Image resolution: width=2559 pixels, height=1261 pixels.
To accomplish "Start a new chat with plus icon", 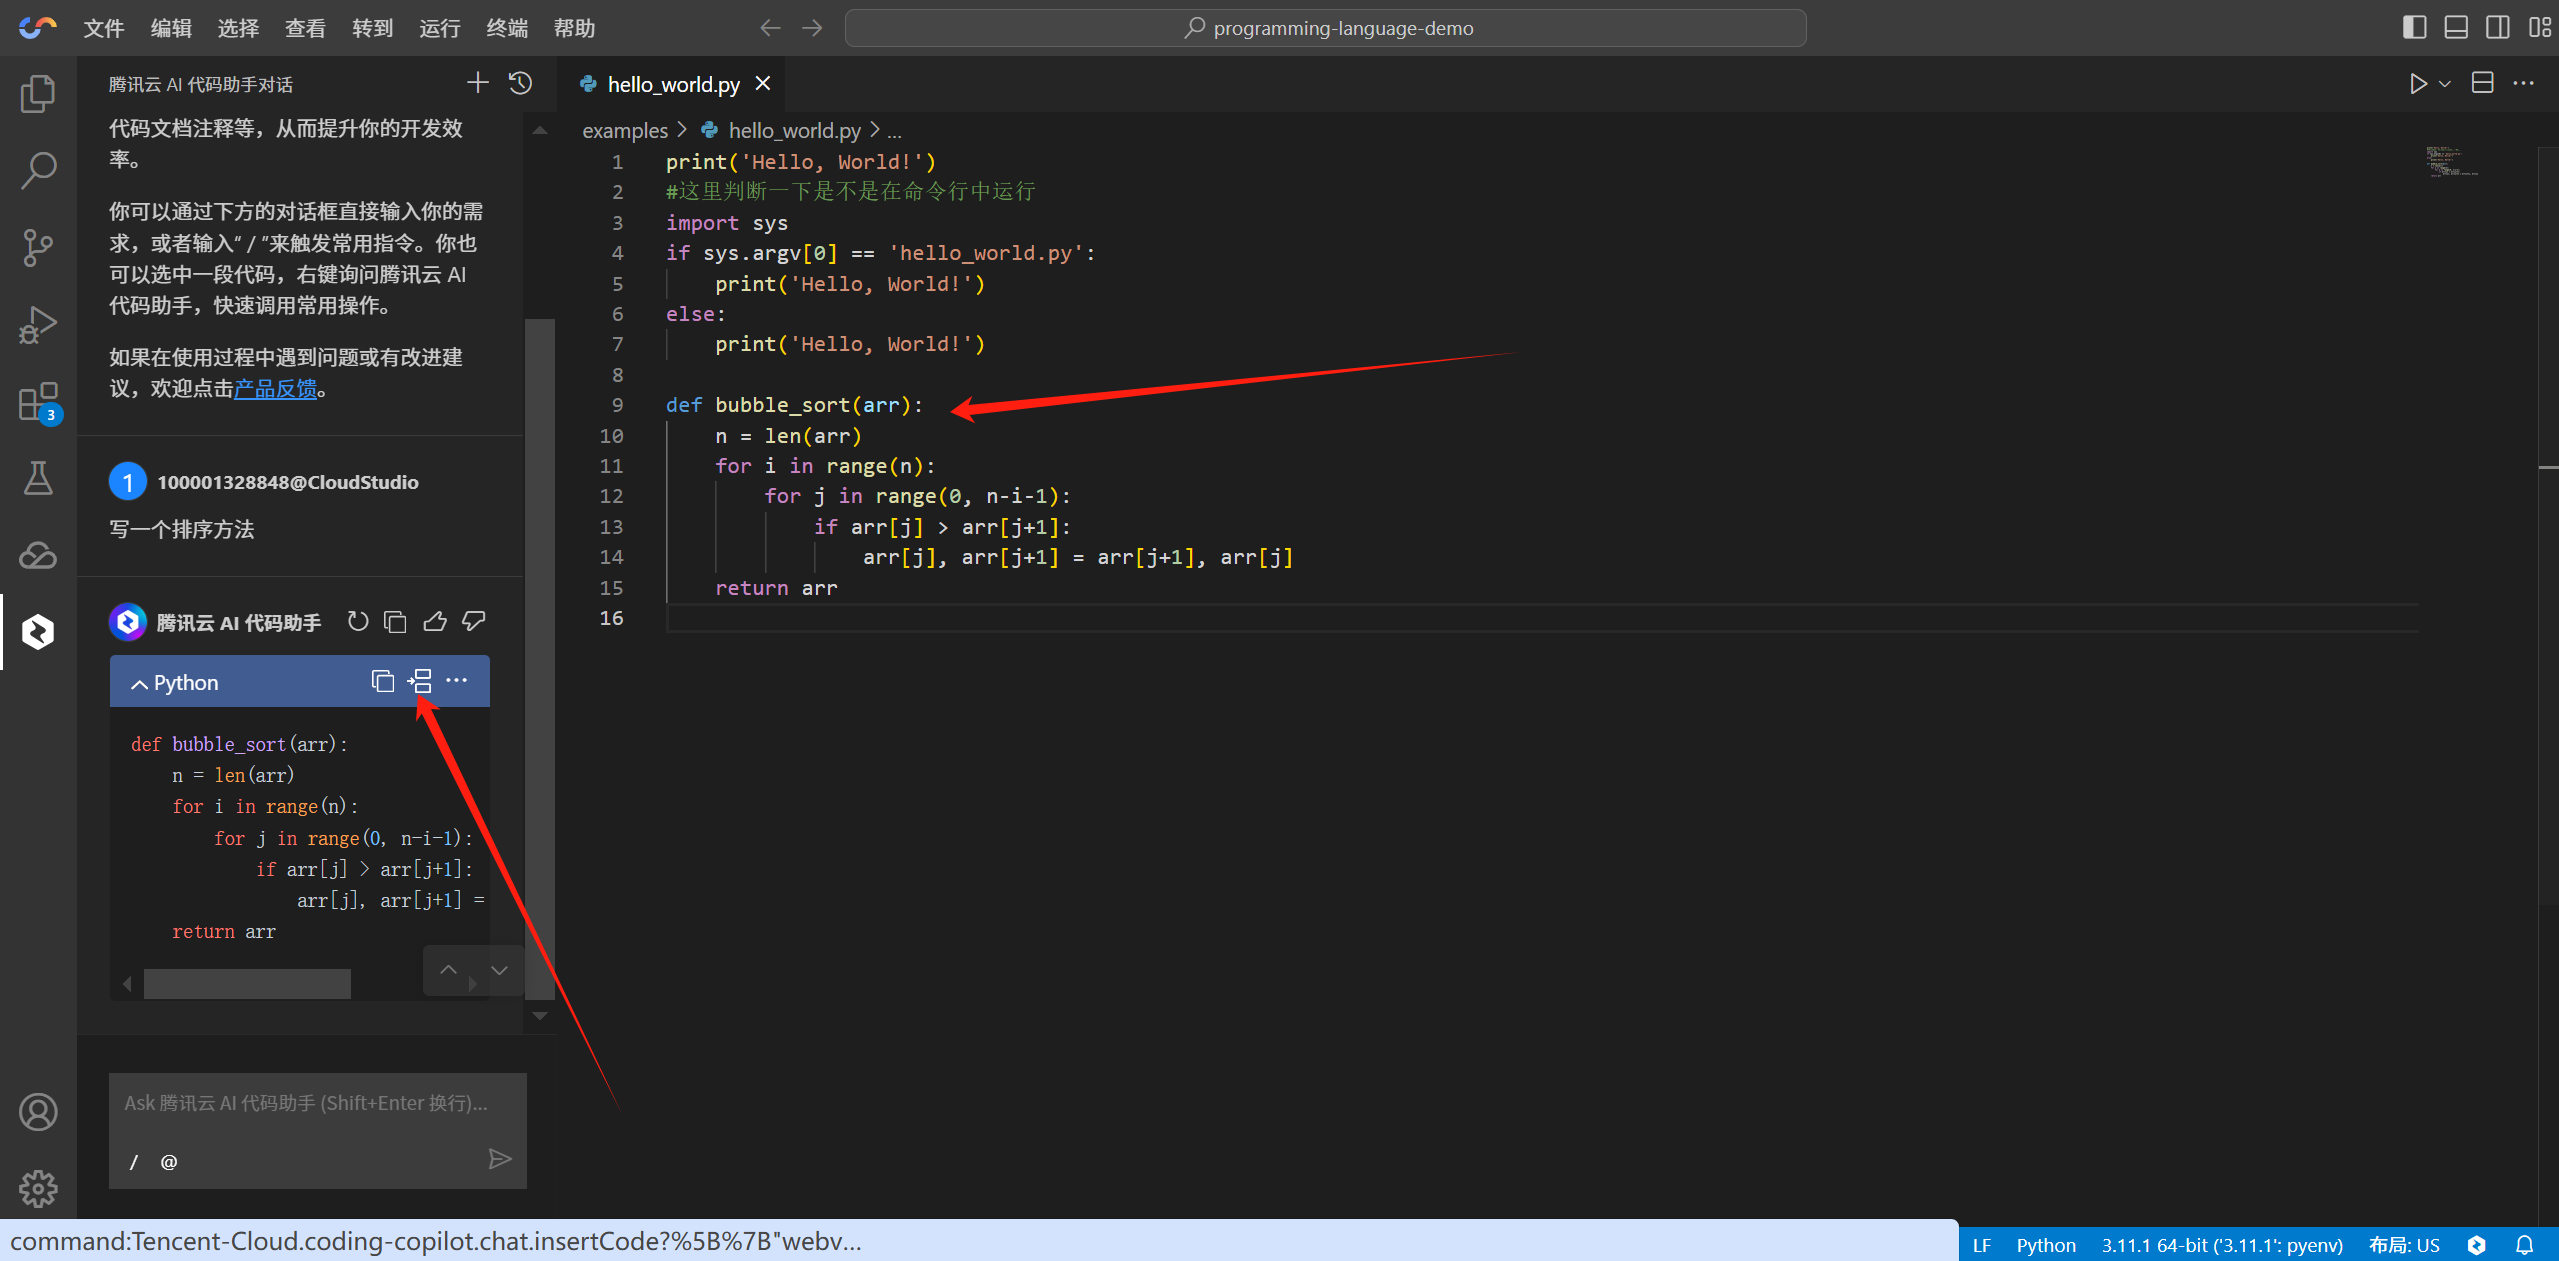I will (478, 83).
